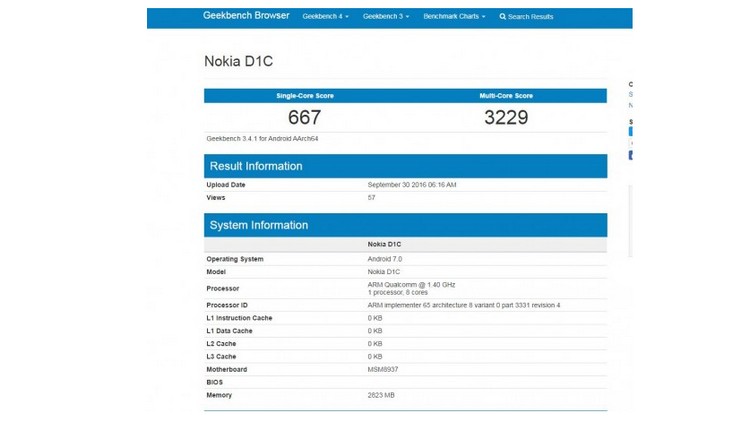This screenshot has width=750, height=422.
Task: Select the multi-core score value 3229
Action: pos(506,117)
